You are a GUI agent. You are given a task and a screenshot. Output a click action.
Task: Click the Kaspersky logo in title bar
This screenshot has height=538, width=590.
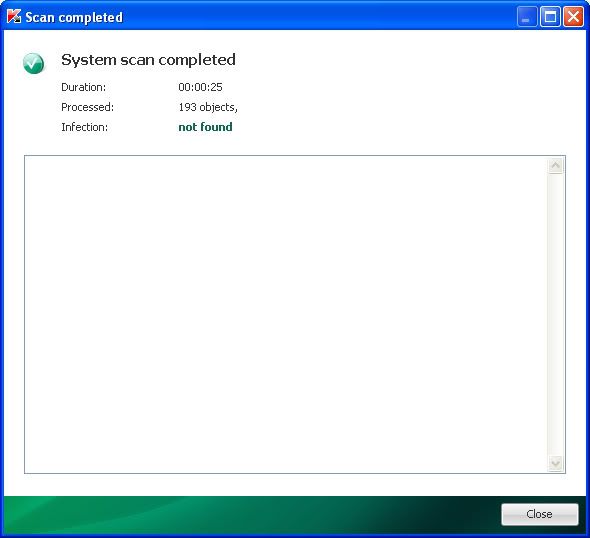(14, 16)
